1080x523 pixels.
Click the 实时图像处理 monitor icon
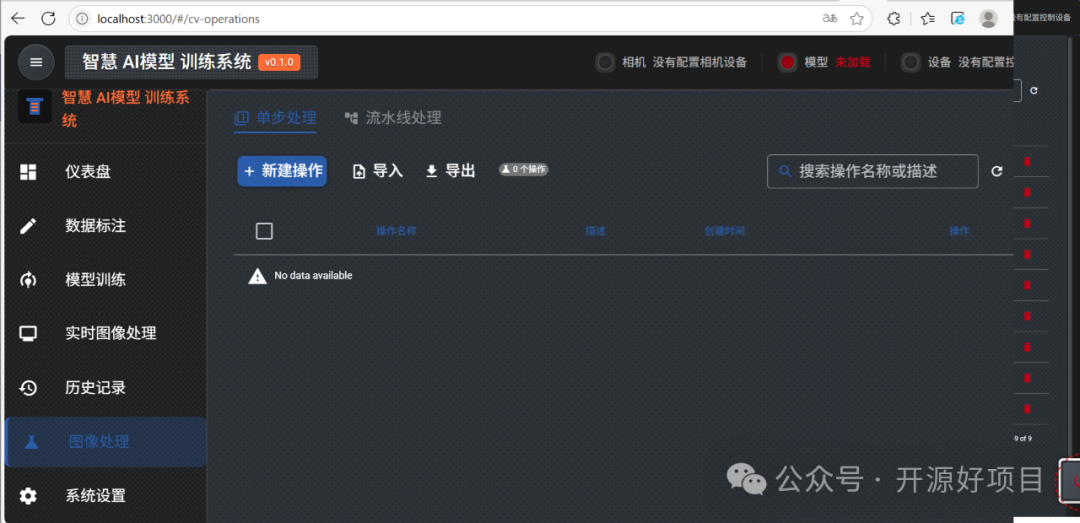(28, 334)
